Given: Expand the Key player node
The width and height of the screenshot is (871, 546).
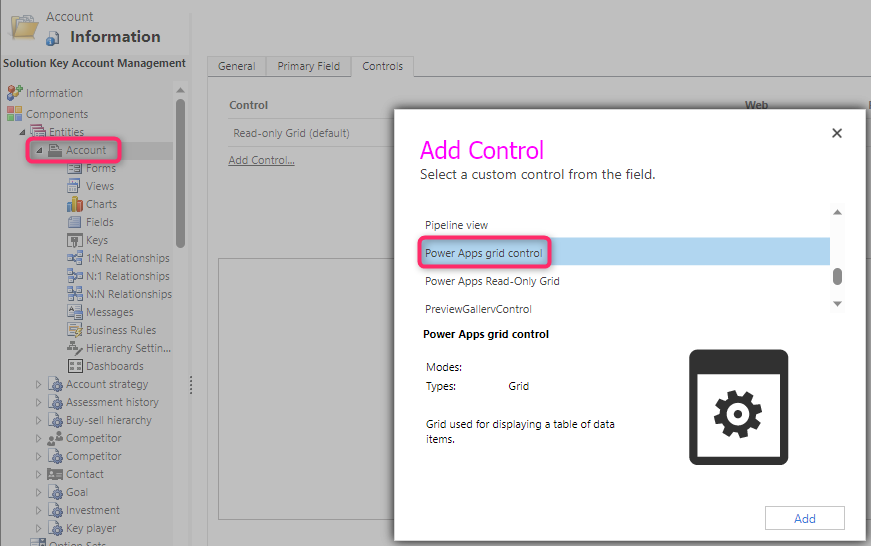Looking at the screenshot, I should pyautogui.click(x=38, y=528).
